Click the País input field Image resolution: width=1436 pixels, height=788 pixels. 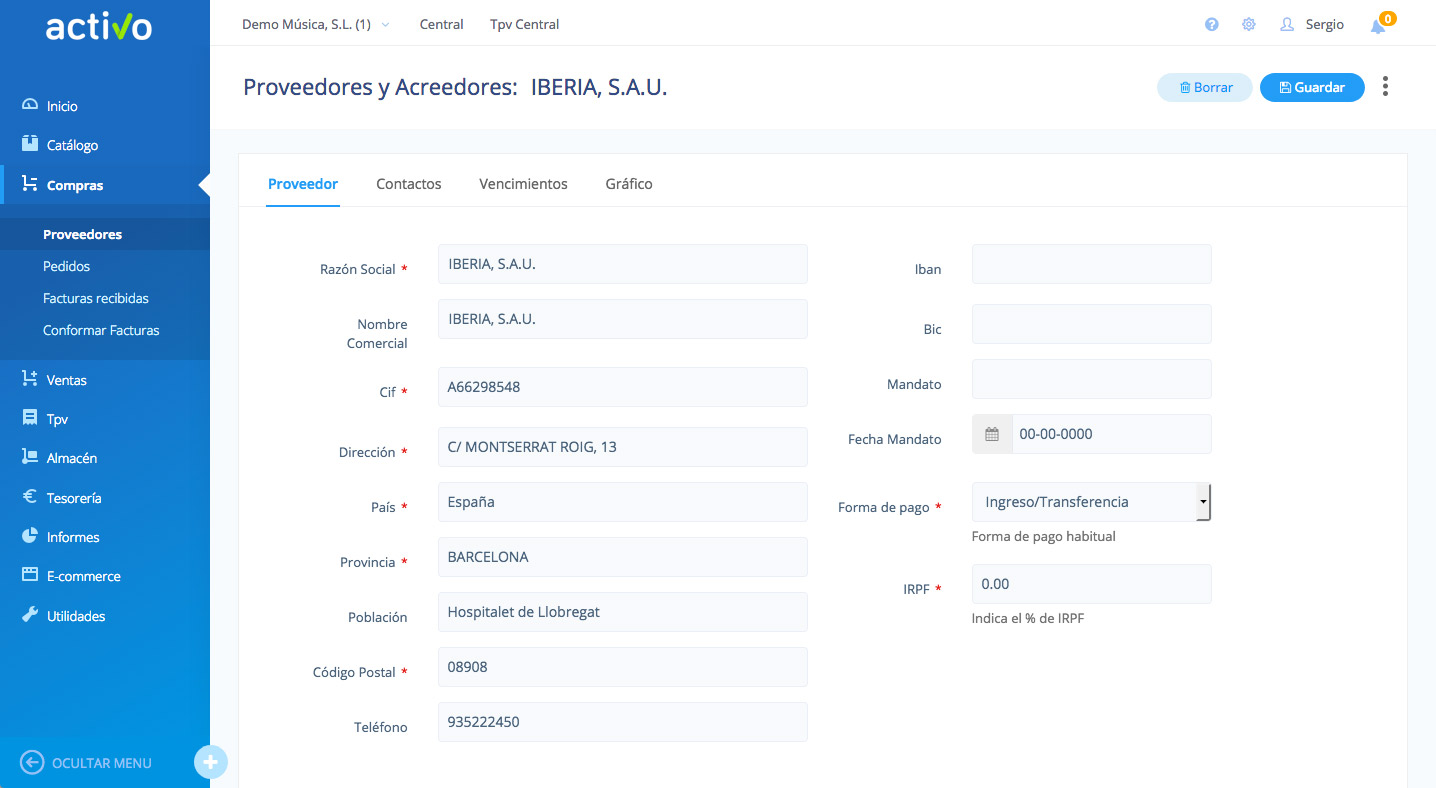(x=622, y=502)
